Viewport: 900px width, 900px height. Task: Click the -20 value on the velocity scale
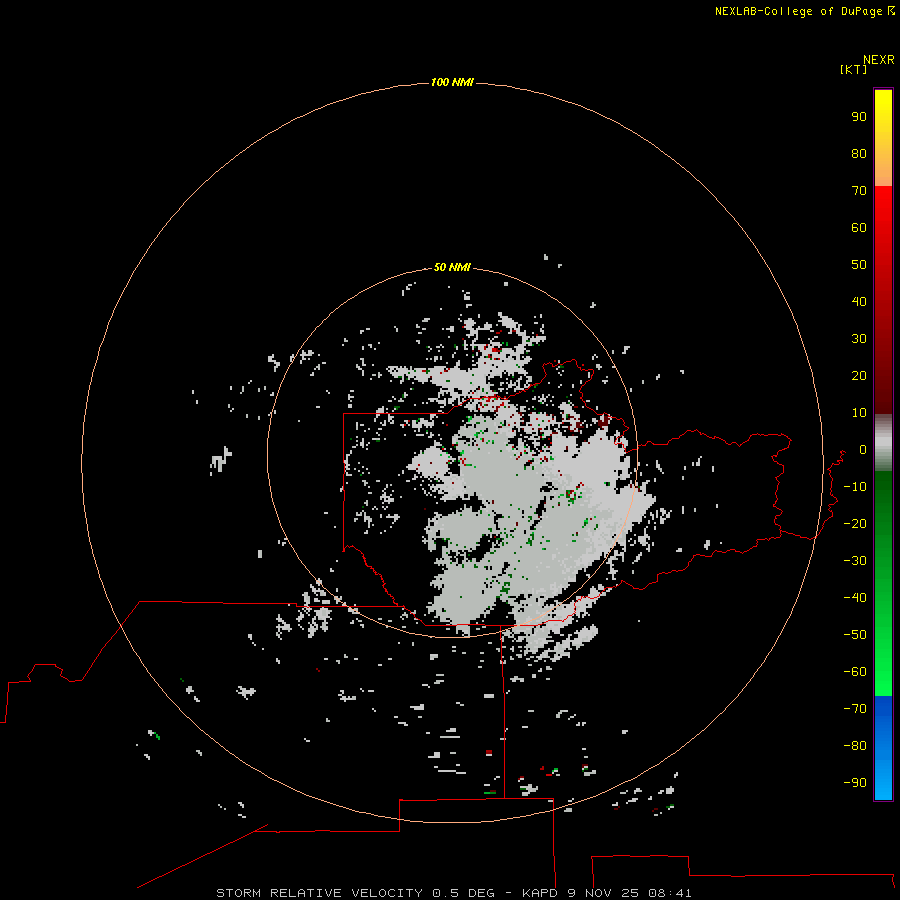(855, 523)
